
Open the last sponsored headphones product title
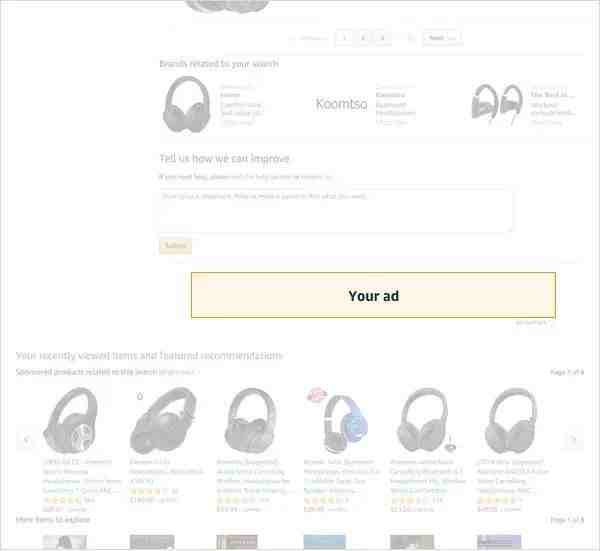click(512, 476)
